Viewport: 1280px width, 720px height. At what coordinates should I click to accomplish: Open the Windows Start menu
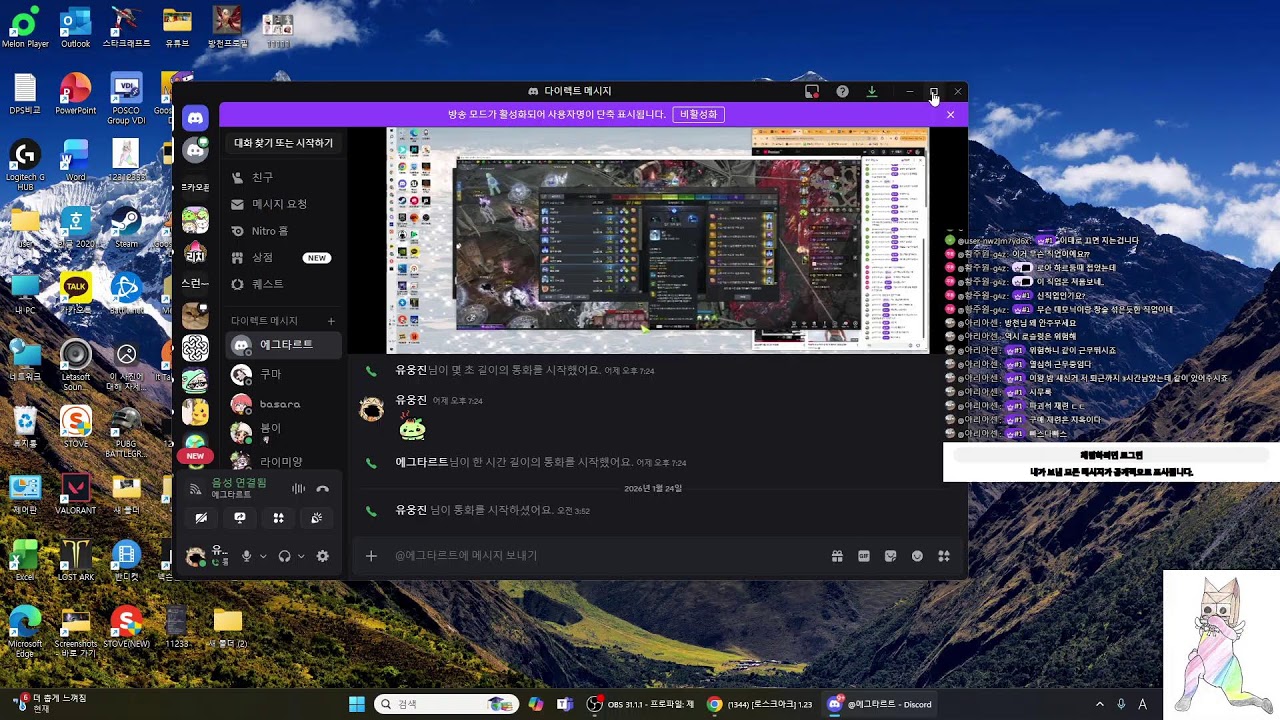(357, 704)
